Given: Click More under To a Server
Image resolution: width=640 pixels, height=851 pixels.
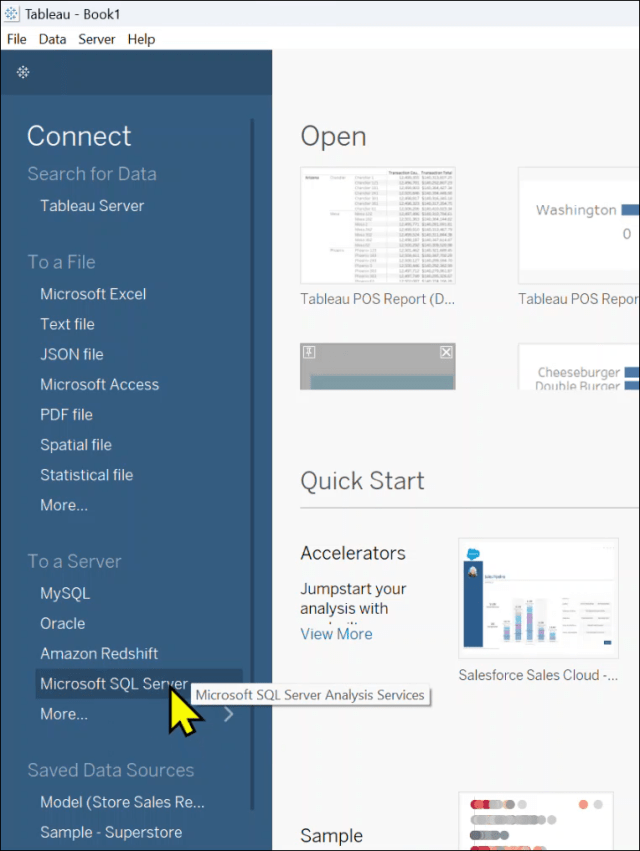Looking at the screenshot, I should click(64, 714).
